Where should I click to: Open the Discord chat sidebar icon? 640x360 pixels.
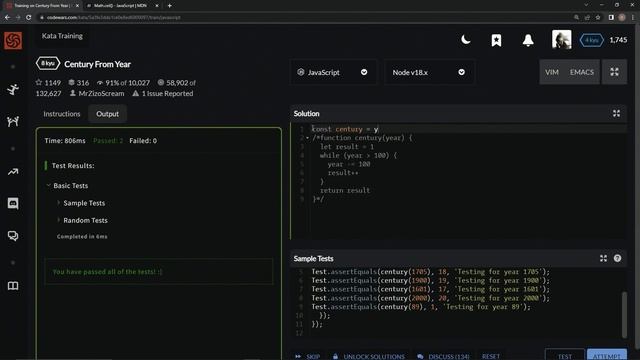click(13, 203)
